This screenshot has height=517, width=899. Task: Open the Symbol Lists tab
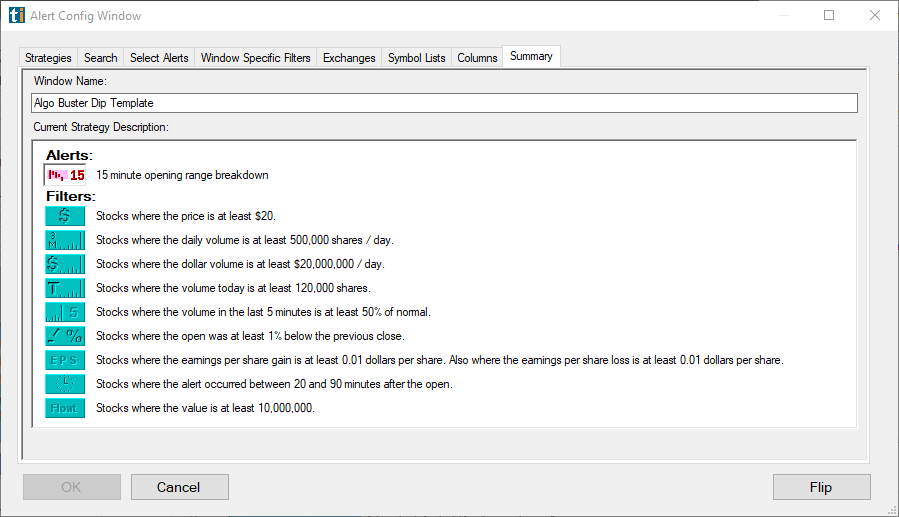pos(416,58)
